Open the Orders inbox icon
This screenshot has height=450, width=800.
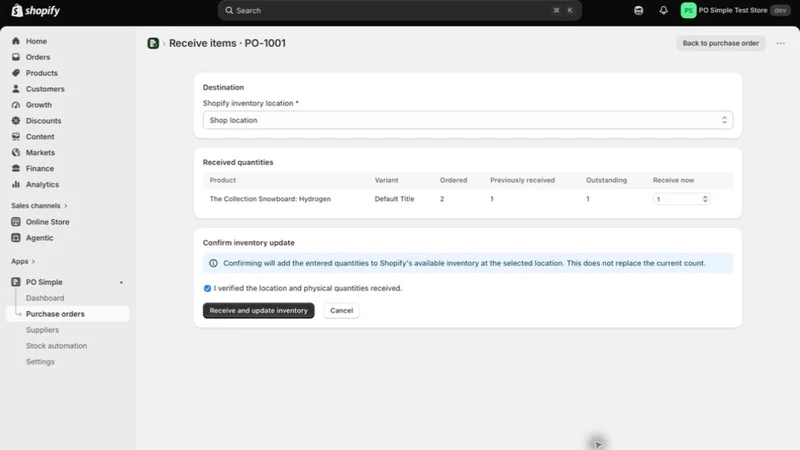(16, 57)
